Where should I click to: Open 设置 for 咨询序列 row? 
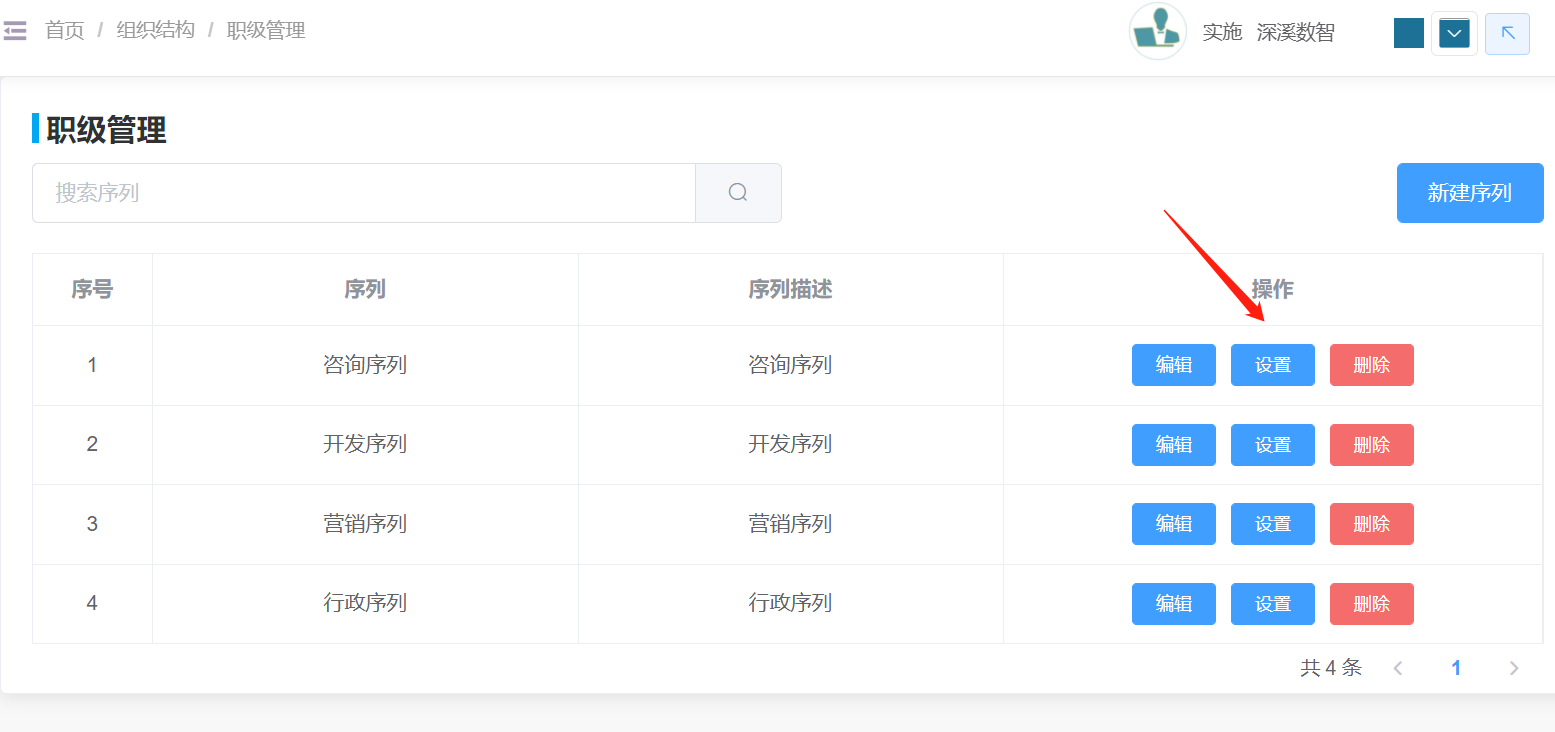coord(1272,365)
